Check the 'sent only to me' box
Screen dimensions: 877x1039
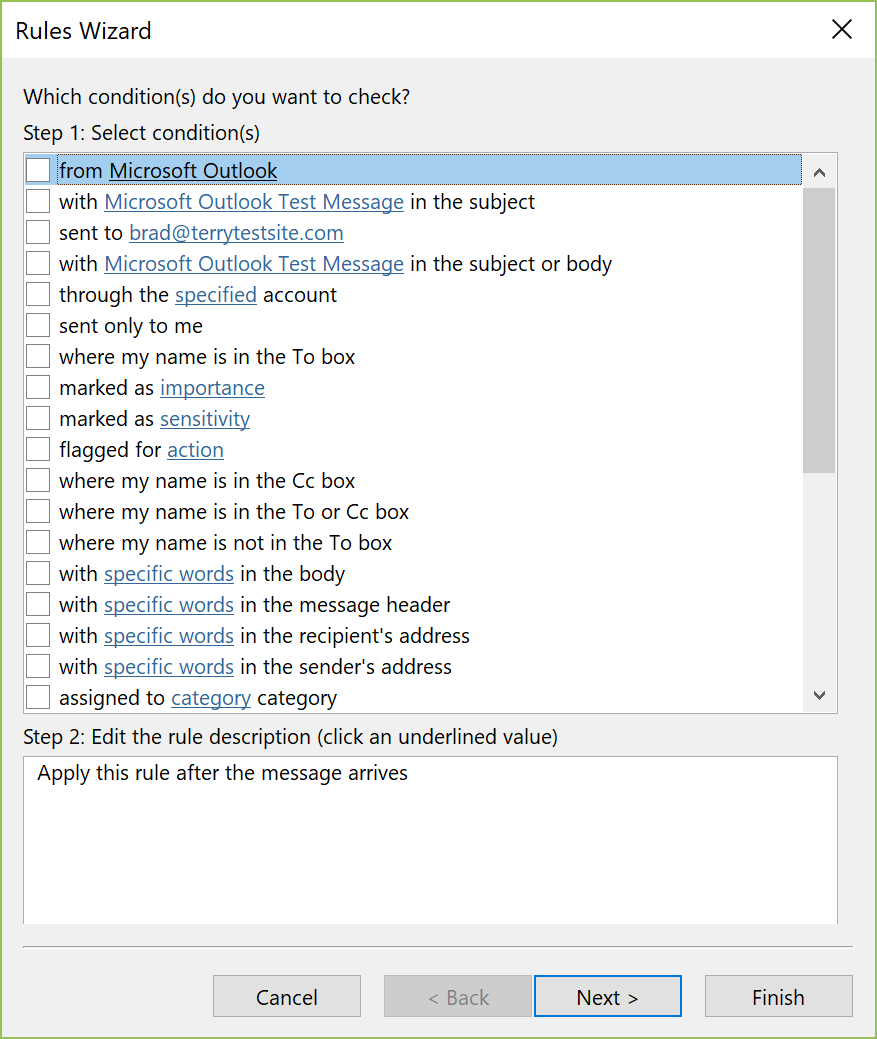38,325
